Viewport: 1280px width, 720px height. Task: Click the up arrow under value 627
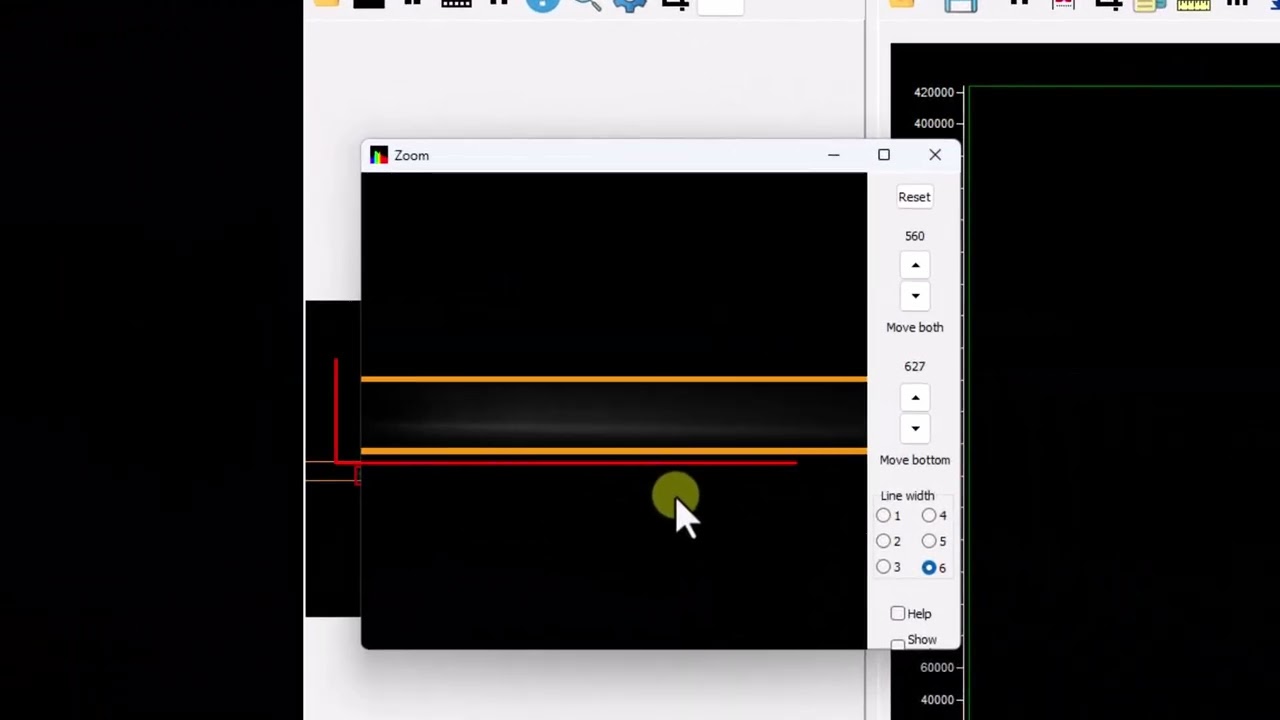[x=915, y=398]
